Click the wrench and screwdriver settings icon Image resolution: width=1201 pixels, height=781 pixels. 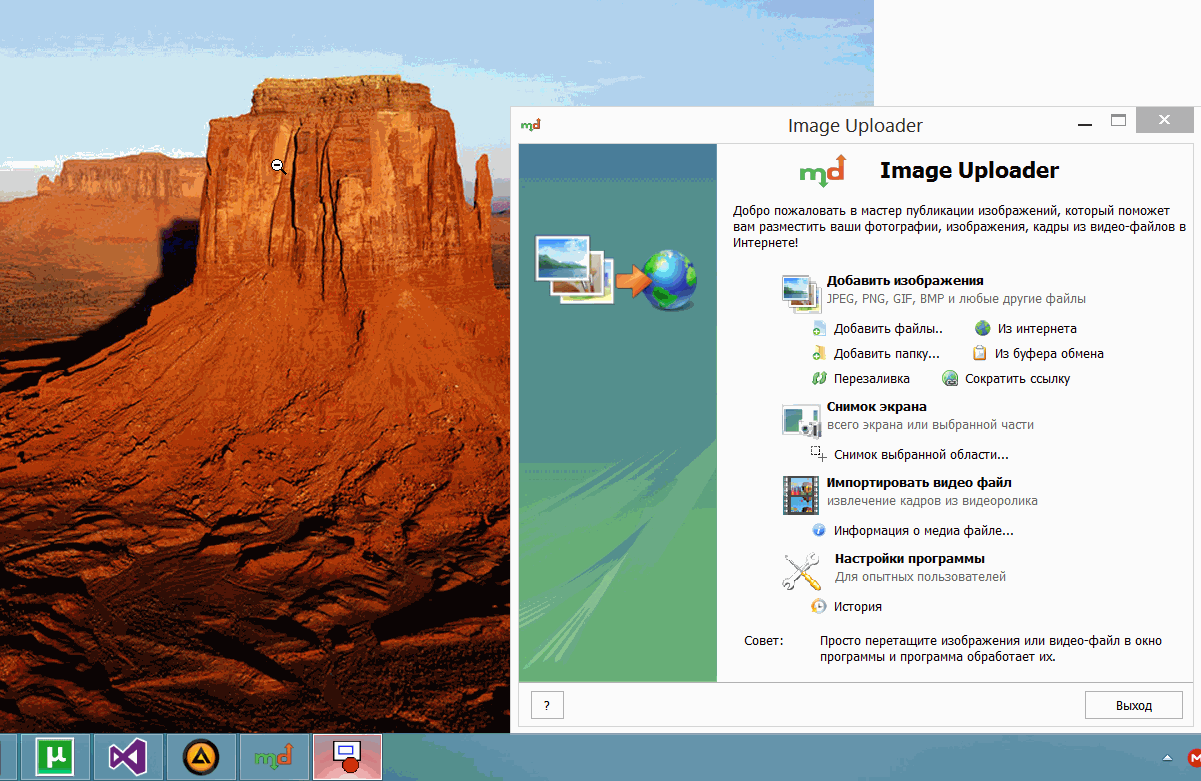click(801, 571)
